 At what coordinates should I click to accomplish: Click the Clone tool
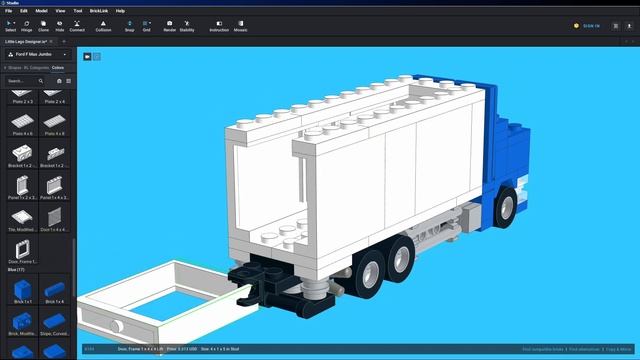point(43,26)
